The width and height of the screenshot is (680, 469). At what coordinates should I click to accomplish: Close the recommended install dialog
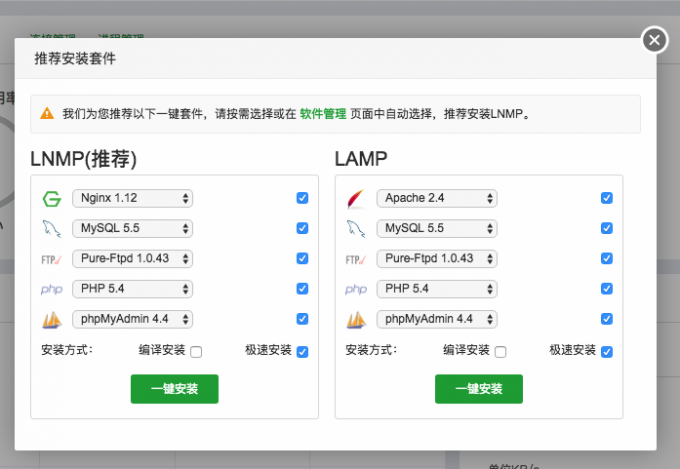coord(654,40)
